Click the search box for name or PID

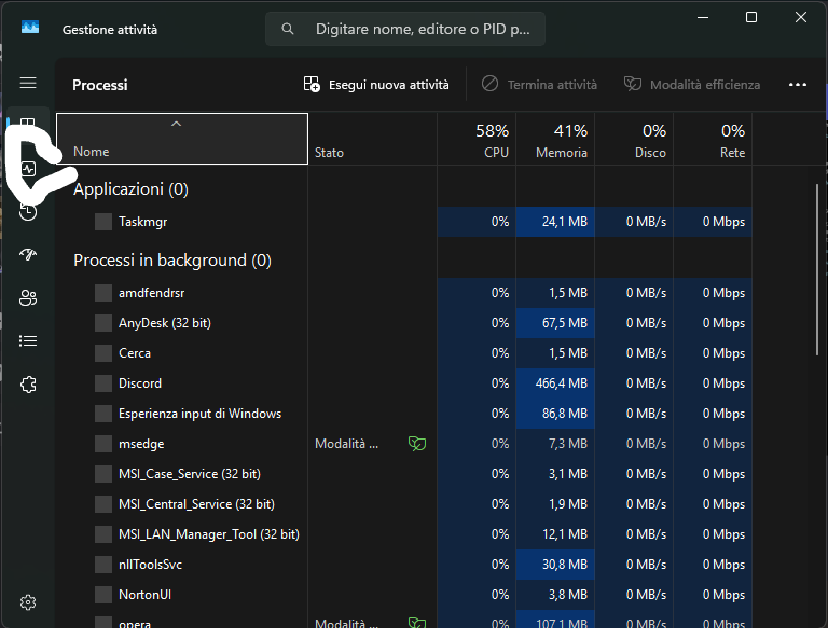pyautogui.click(x=405, y=29)
